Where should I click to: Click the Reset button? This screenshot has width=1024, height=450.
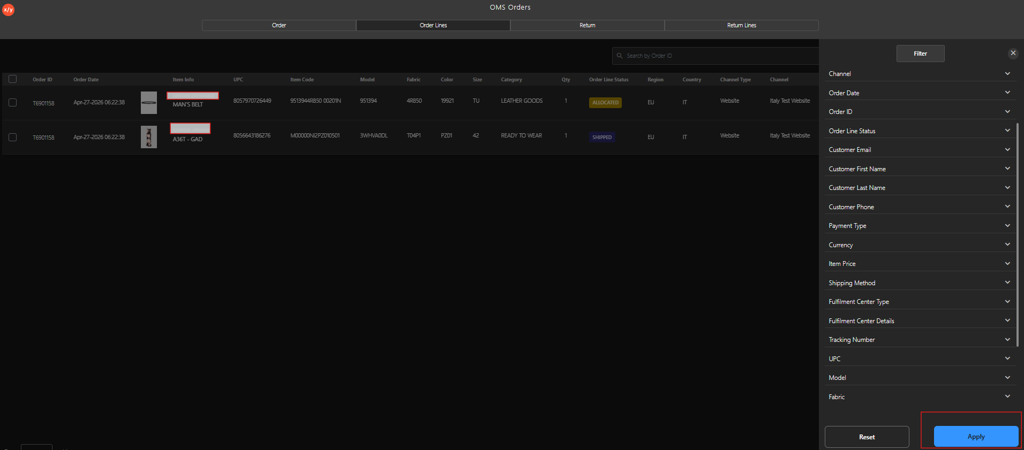[x=867, y=436]
